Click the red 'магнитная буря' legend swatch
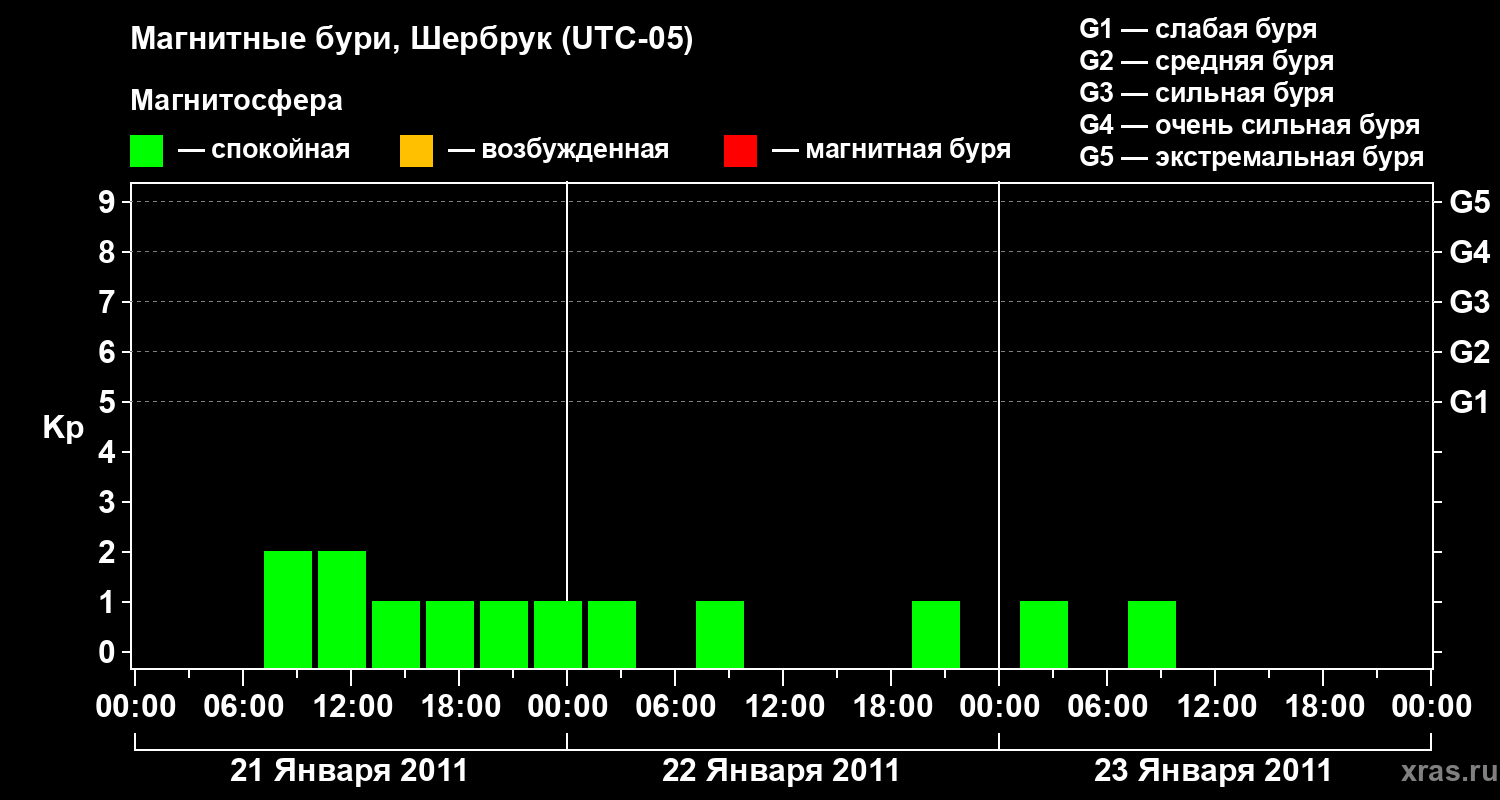This screenshot has width=1500, height=800. (740, 151)
